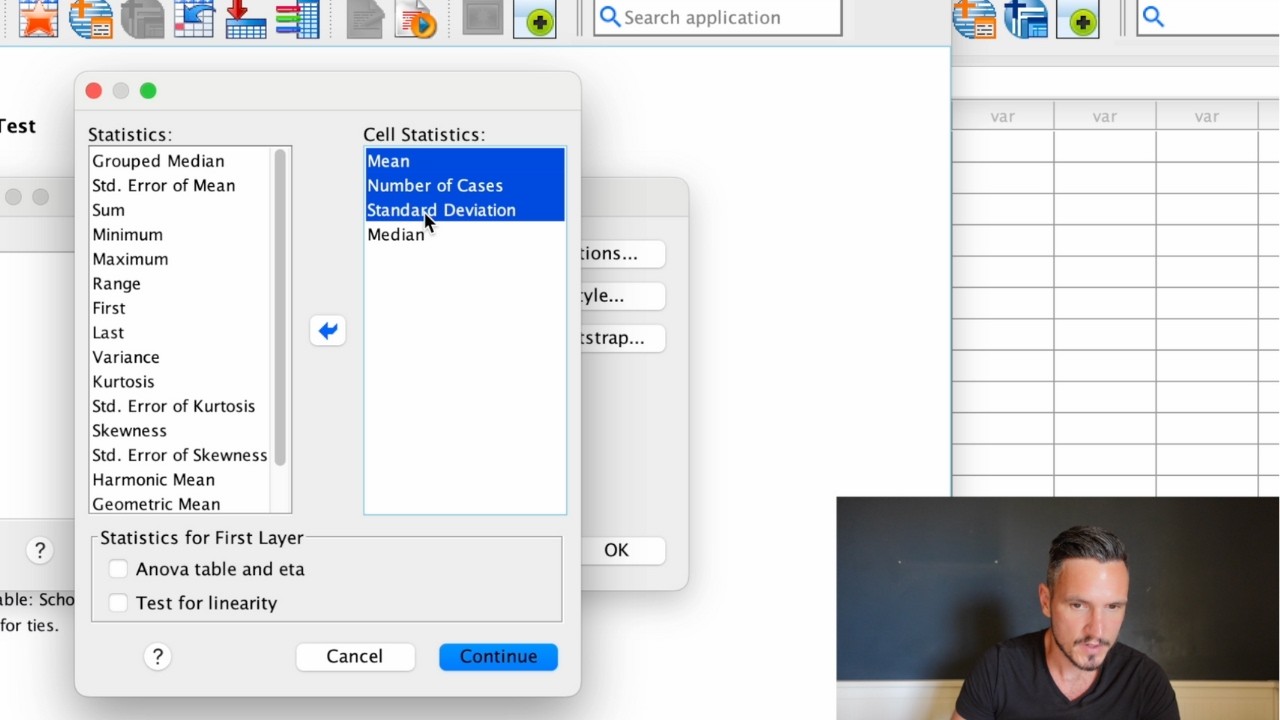
Task: Click the blue move-back arrow button
Action: click(328, 331)
